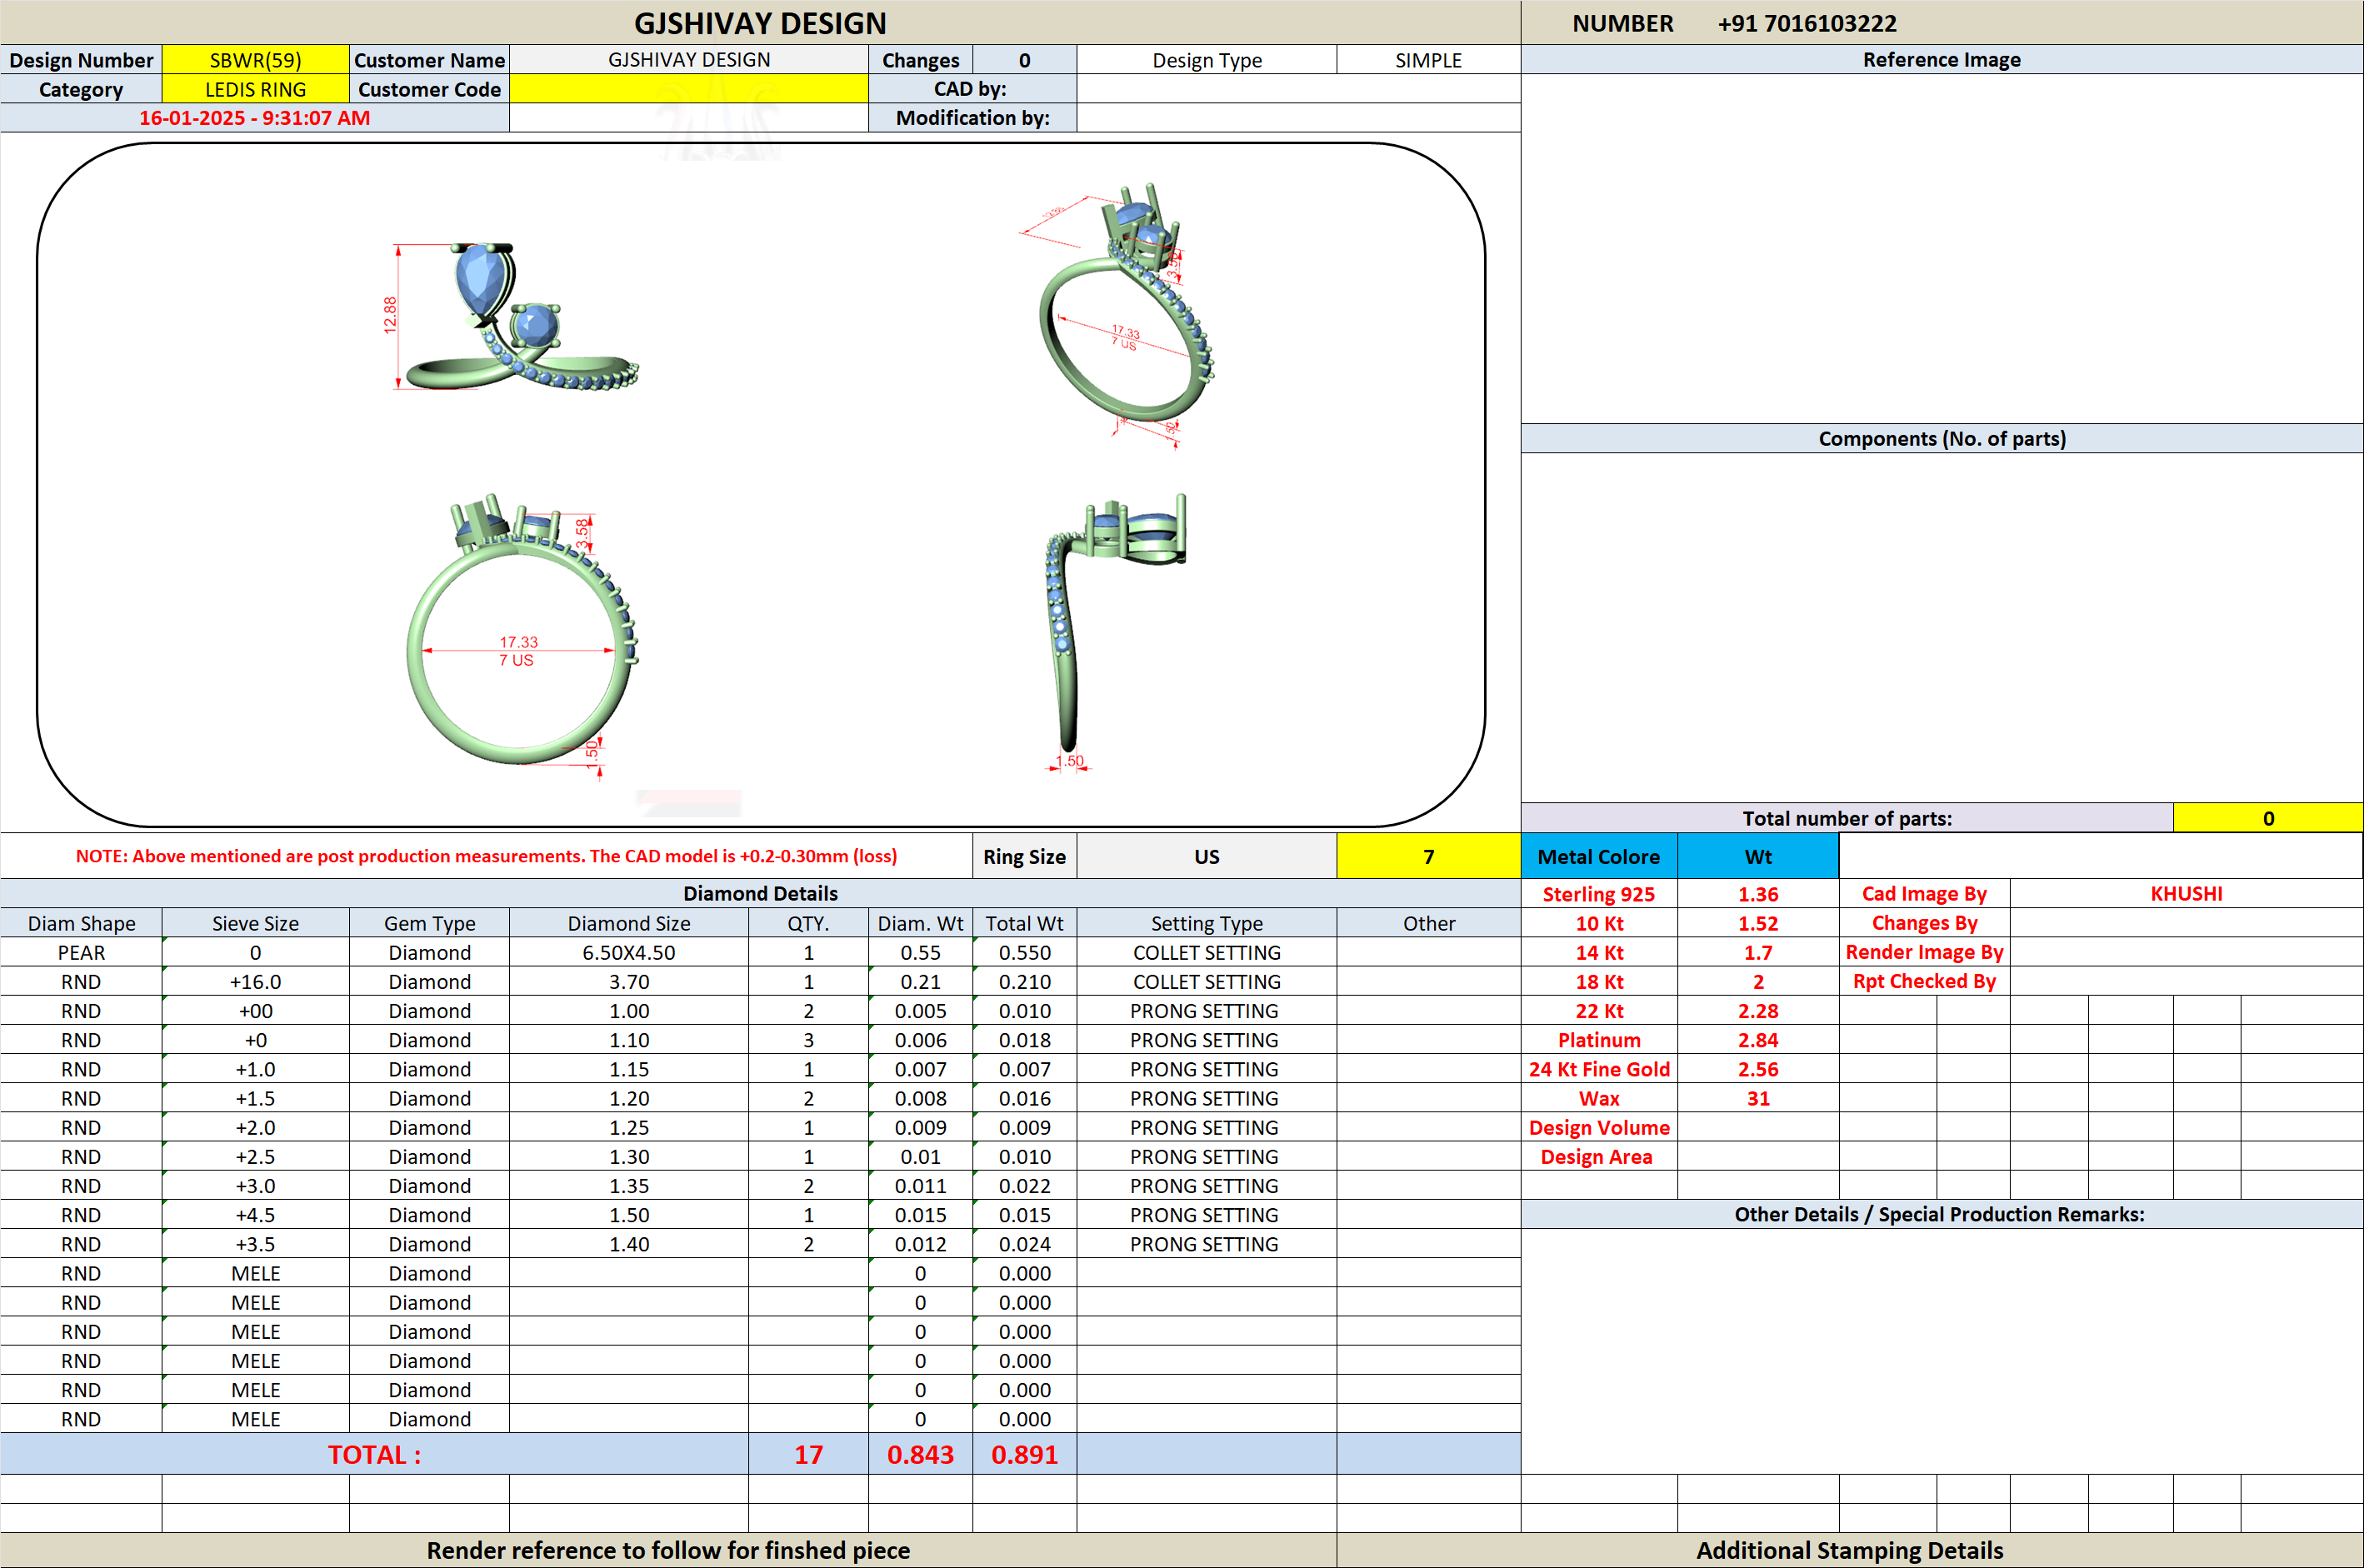Click the red post production NOTE text

point(486,856)
